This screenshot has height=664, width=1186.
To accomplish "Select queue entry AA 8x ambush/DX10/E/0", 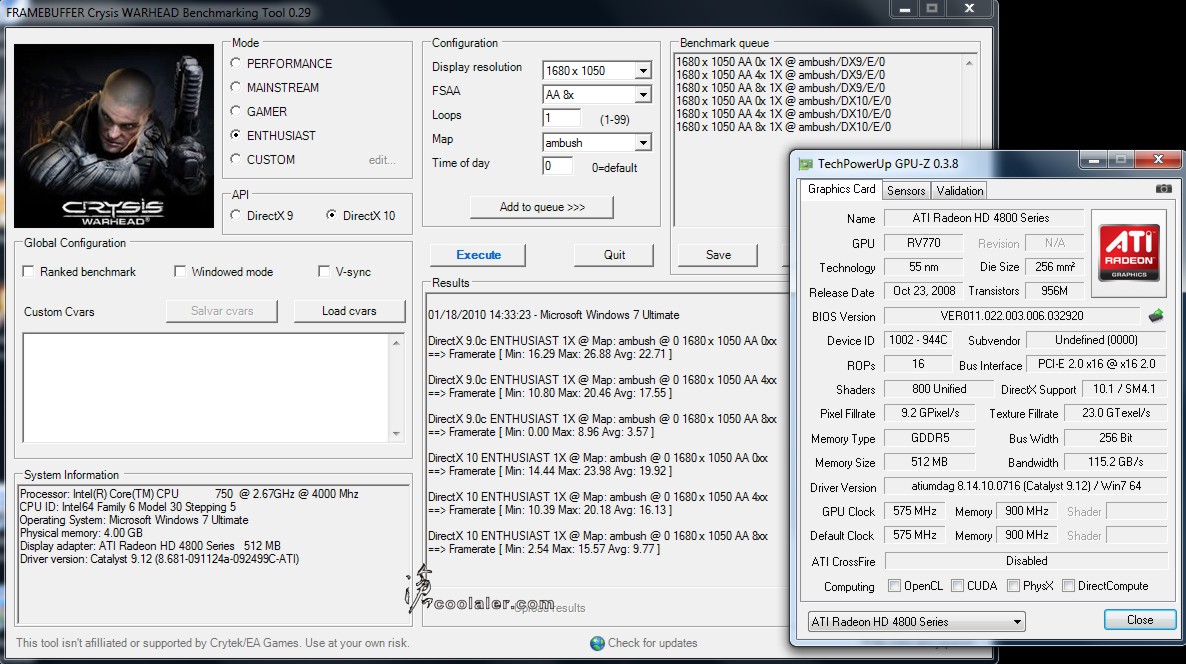I will coord(784,126).
